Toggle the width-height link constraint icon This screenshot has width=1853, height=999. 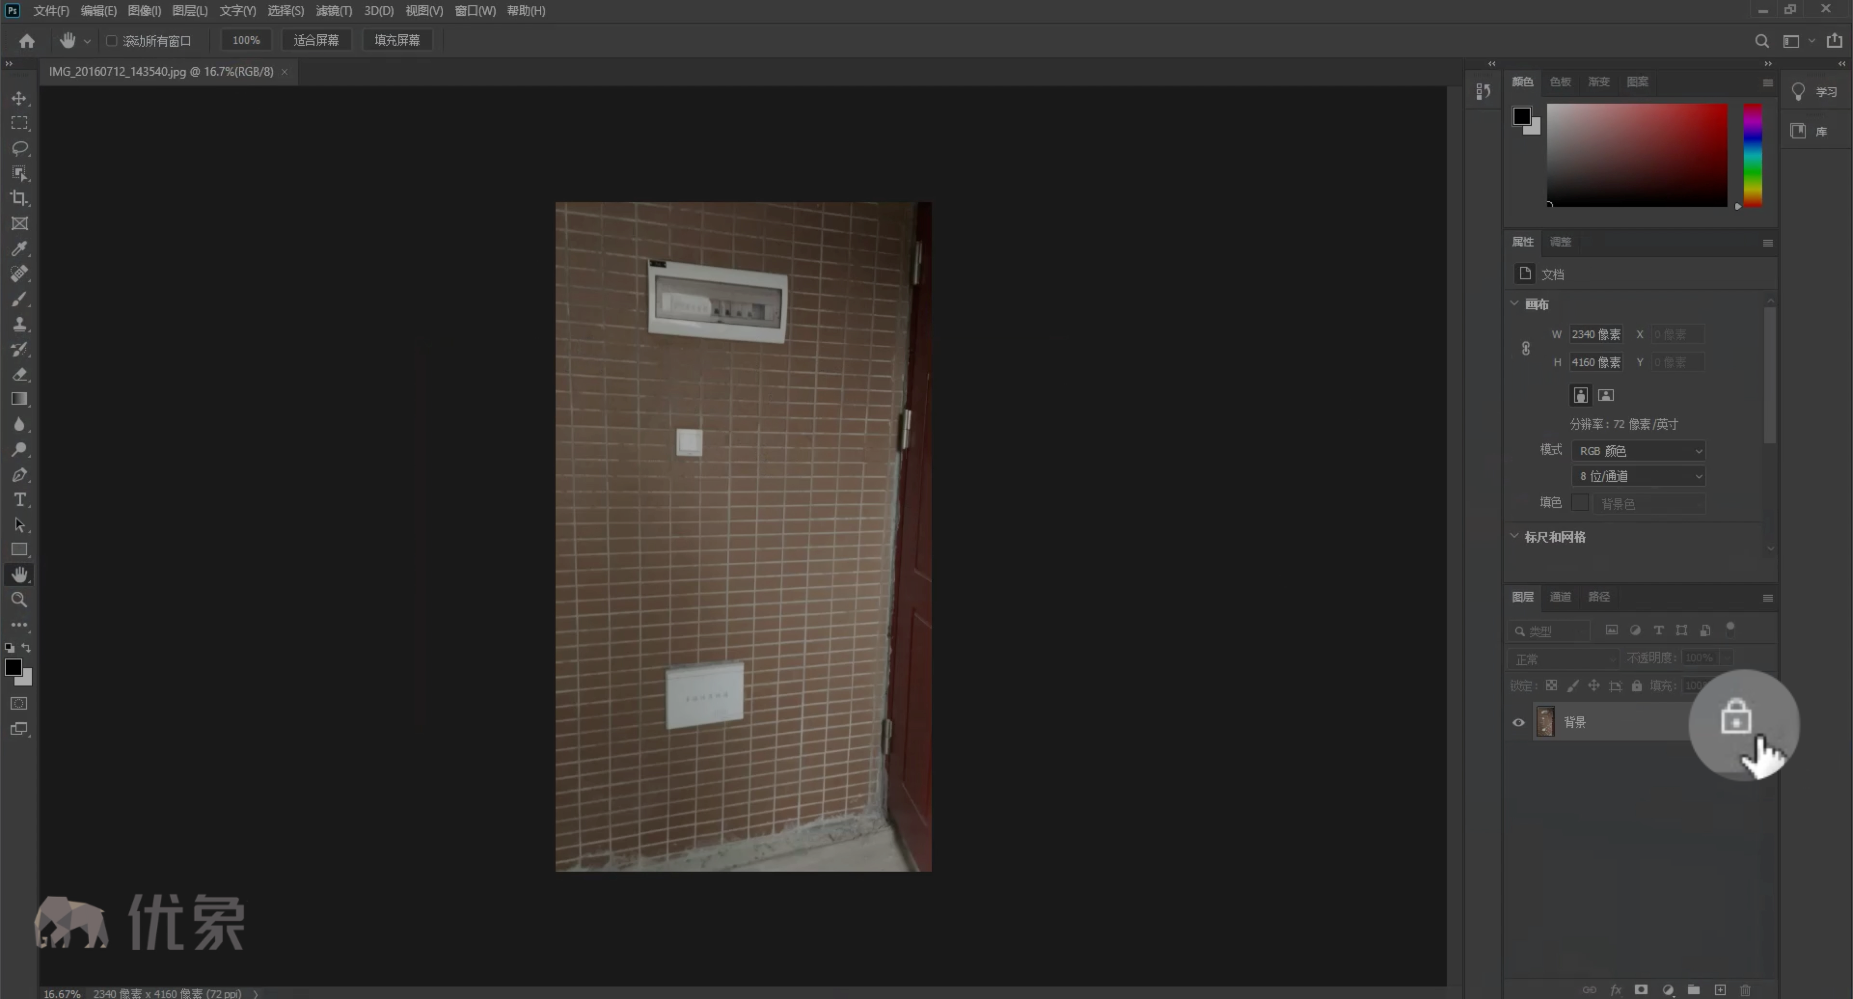(x=1525, y=348)
